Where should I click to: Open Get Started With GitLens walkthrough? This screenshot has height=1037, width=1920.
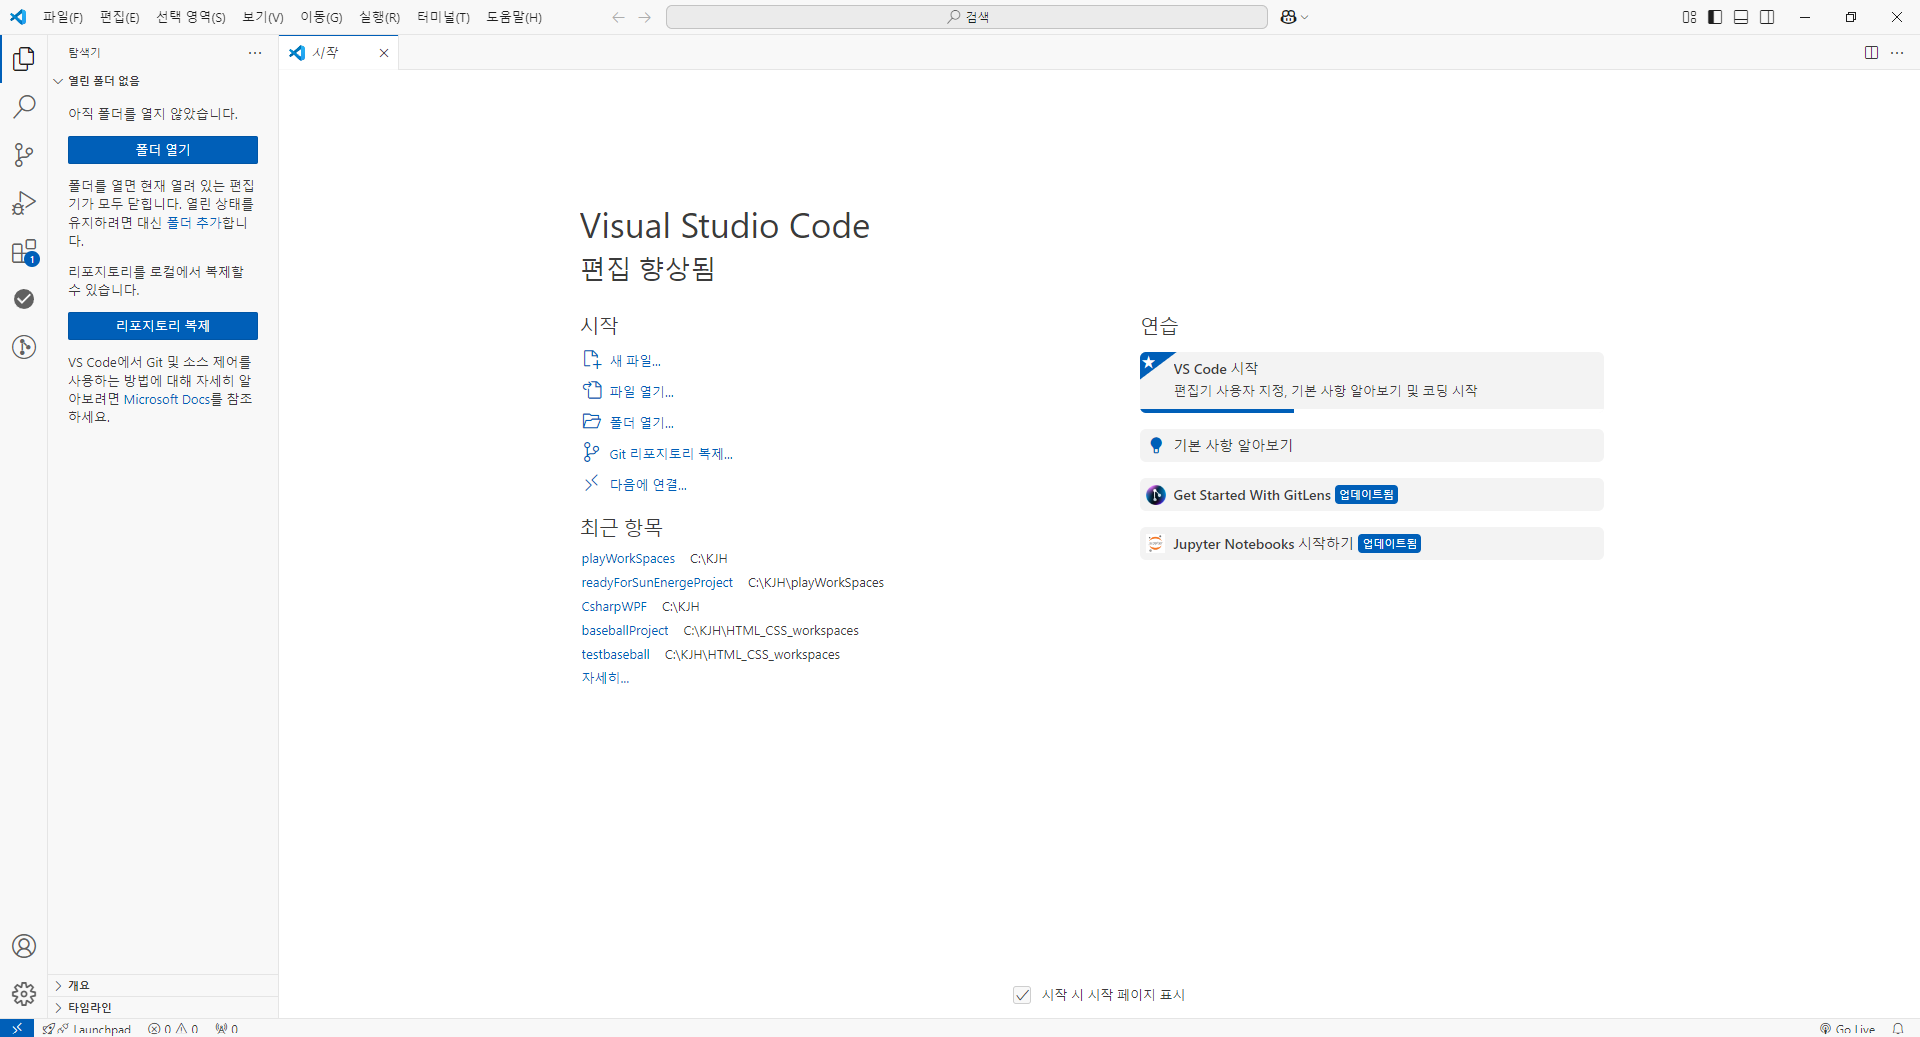pyautogui.click(x=1371, y=495)
